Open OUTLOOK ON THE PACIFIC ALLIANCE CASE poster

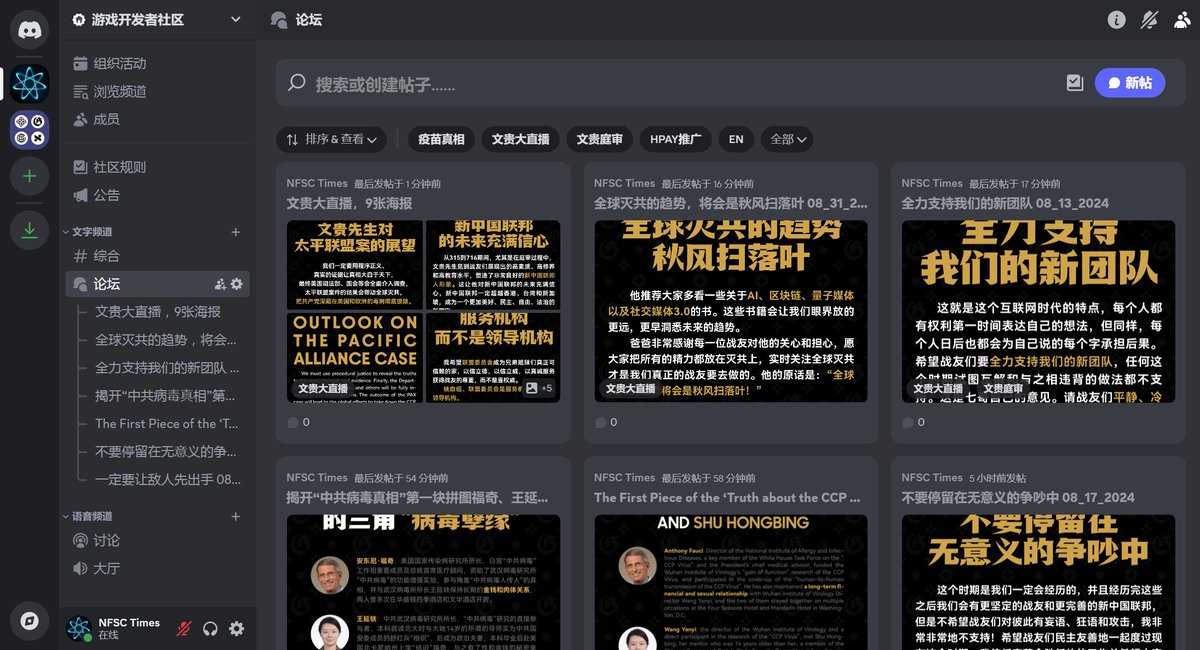click(354, 358)
